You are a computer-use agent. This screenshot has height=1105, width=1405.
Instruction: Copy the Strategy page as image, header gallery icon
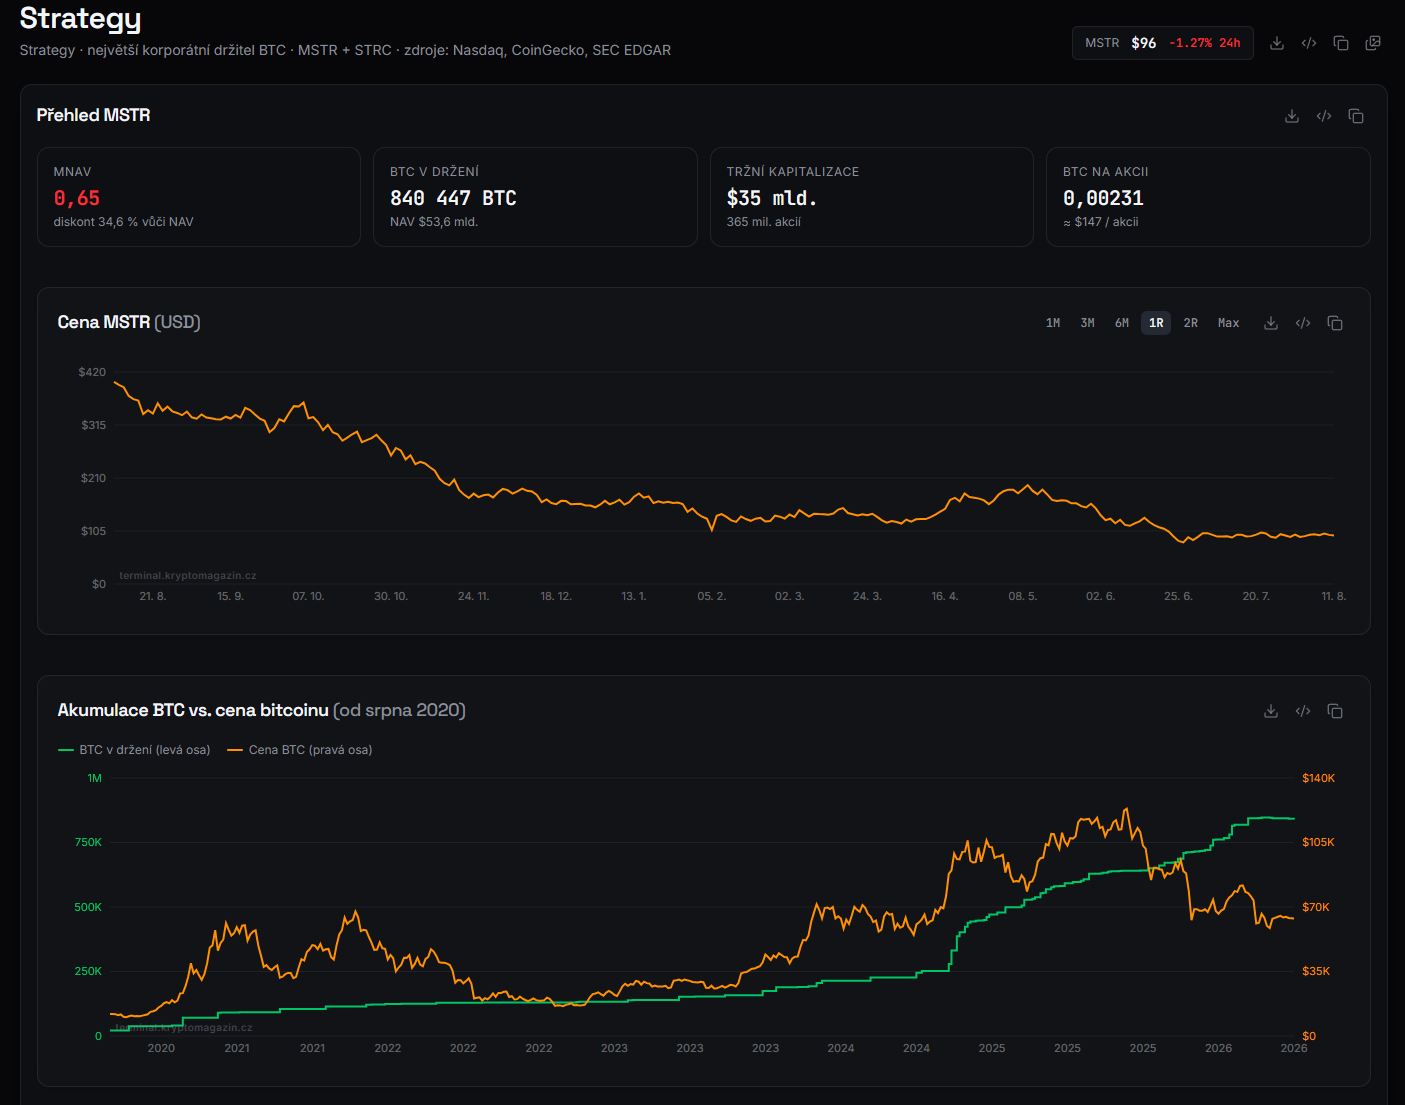1373,43
